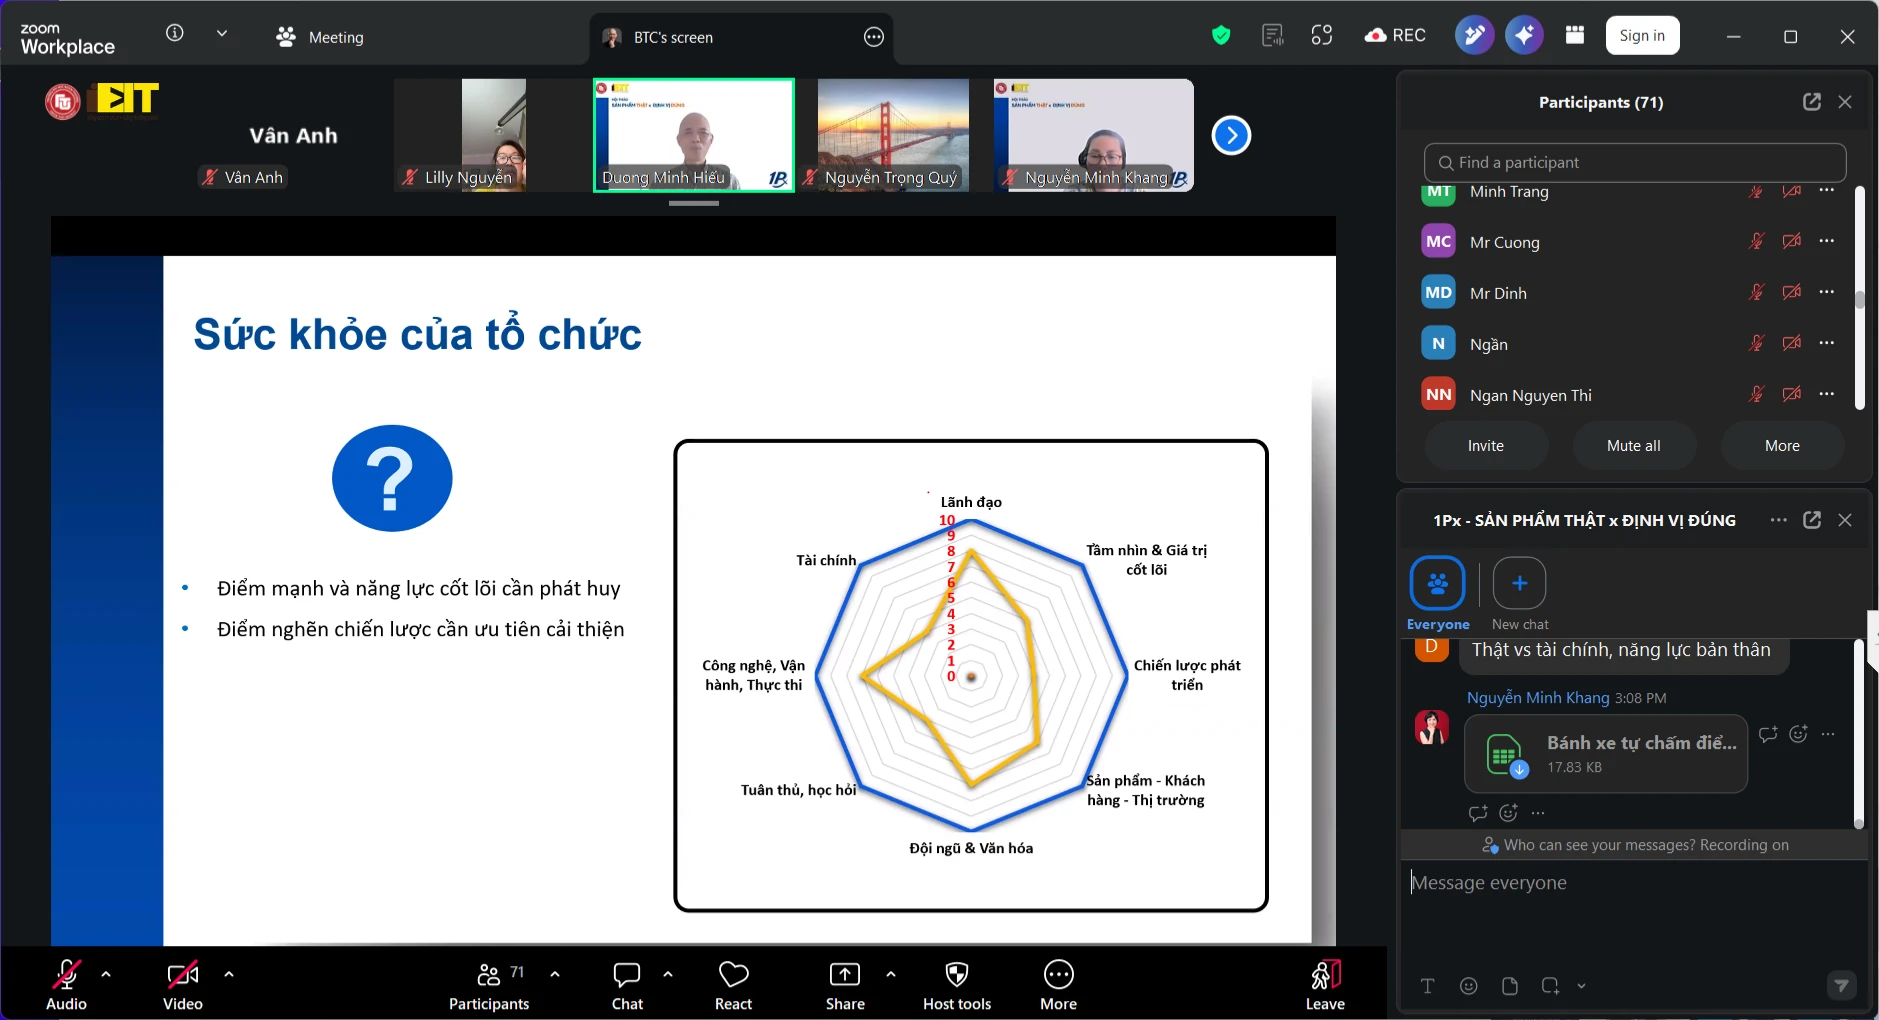
Task: Open more options for Mr Dinh
Action: pyautogui.click(x=1827, y=292)
